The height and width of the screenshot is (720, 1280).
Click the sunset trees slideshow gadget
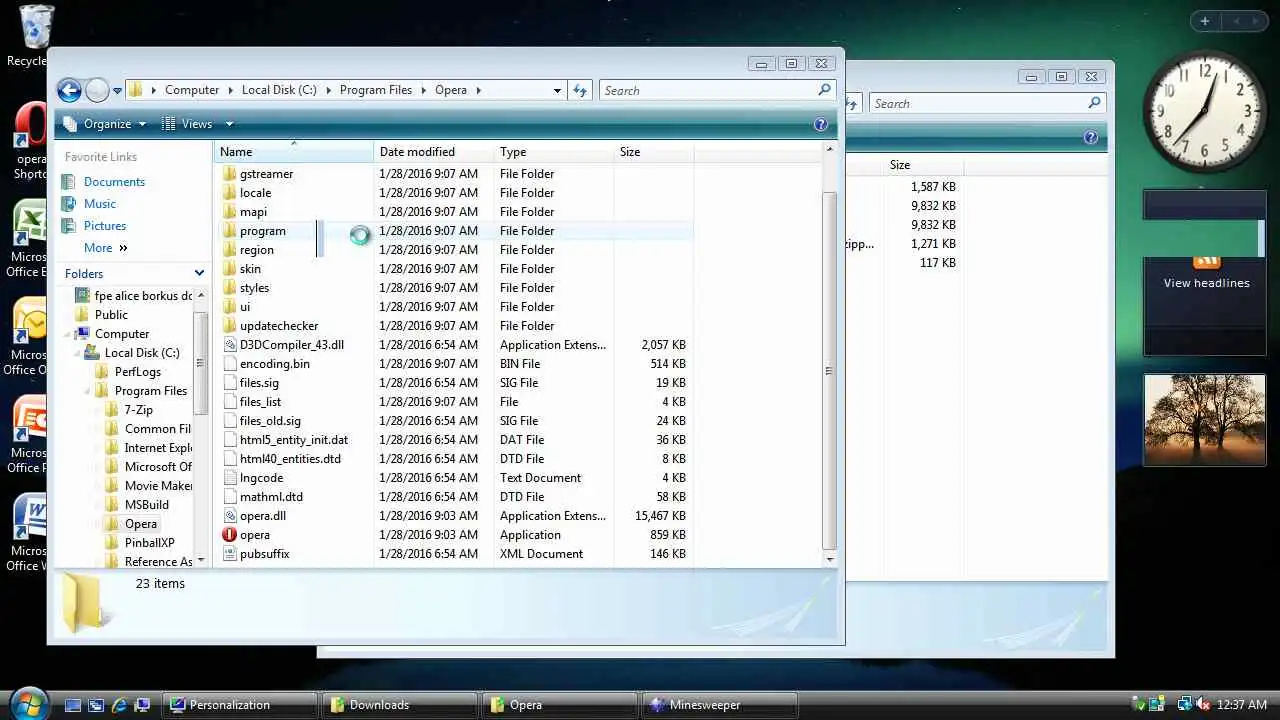pos(1205,420)
